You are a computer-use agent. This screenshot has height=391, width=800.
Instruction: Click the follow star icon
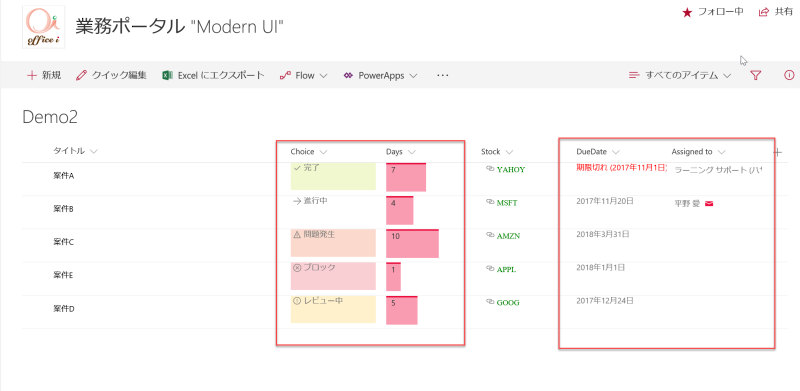[687, 12]
